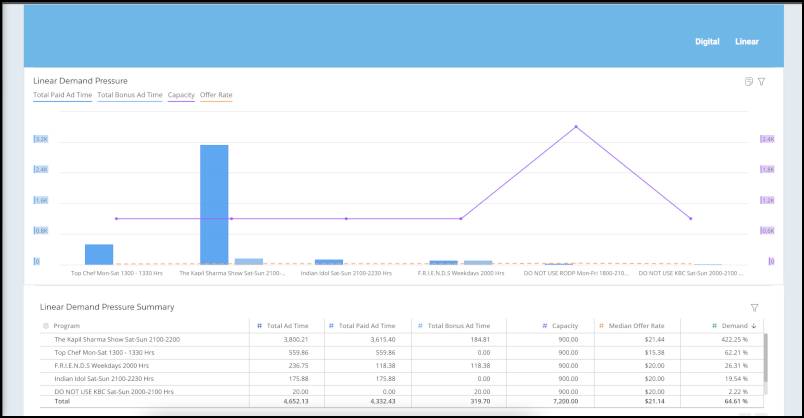
Task: Sort by Median Offer Rate header
Action: point(636,326)
